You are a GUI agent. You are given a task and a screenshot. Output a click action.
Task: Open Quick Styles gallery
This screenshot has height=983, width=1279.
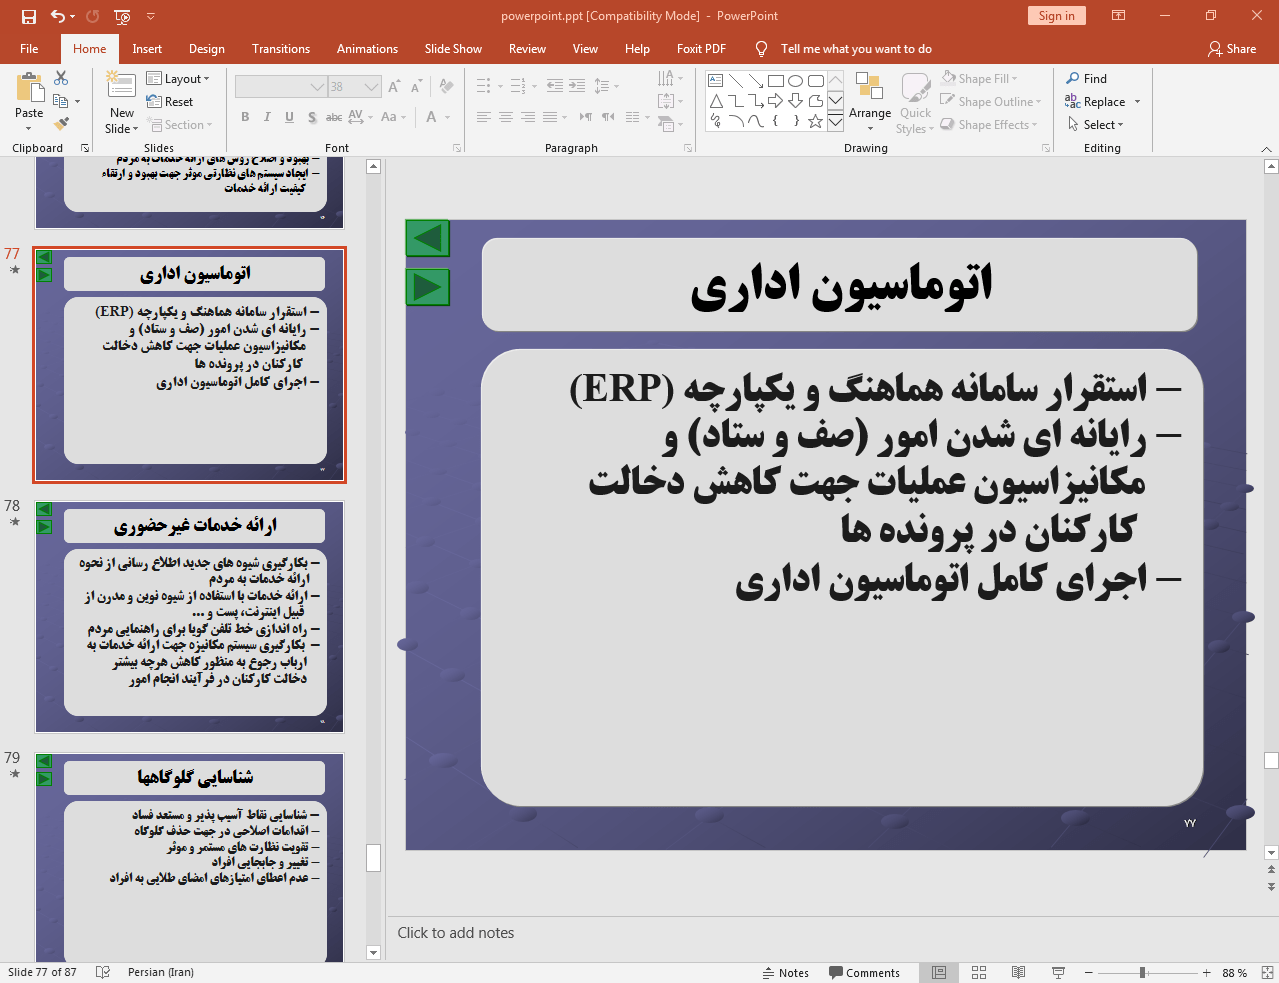[x=914, y=103]
